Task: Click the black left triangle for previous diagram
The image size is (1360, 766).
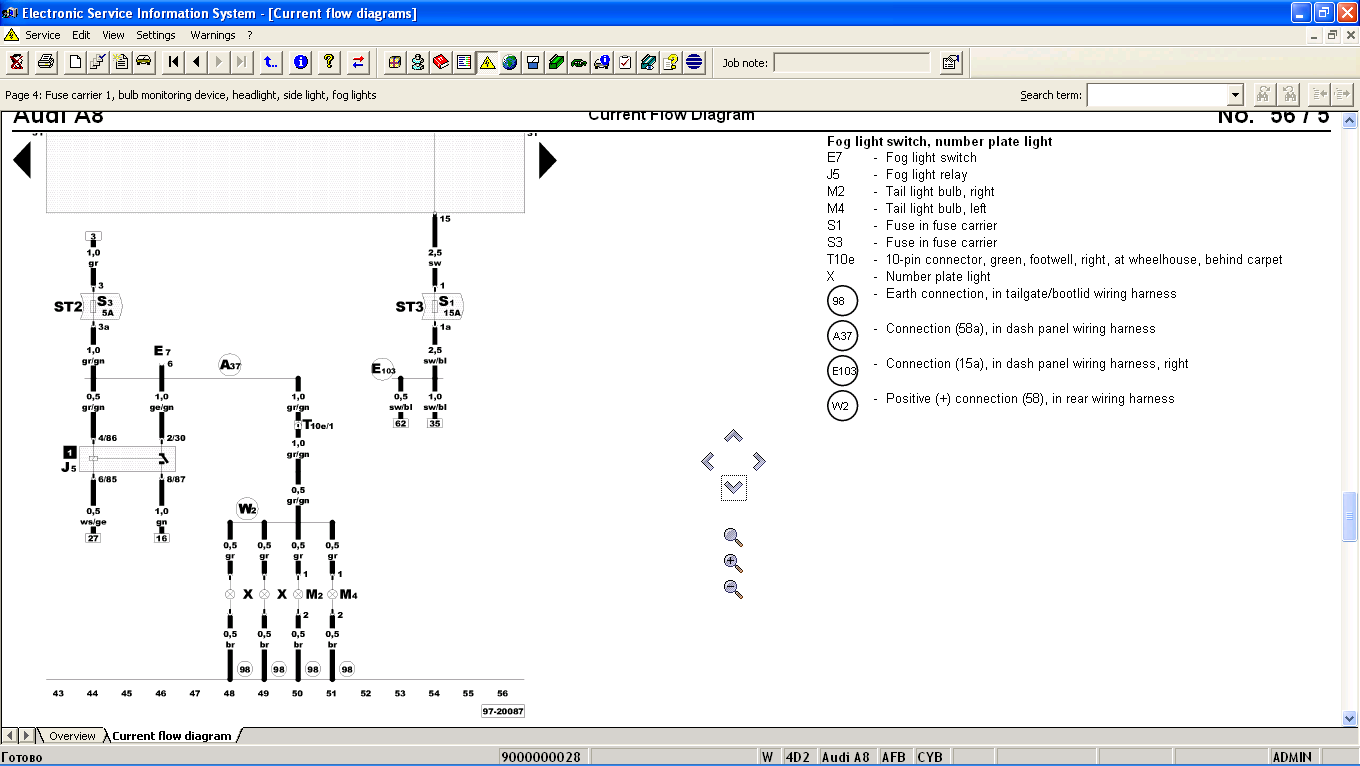Action: pos(22,160)
